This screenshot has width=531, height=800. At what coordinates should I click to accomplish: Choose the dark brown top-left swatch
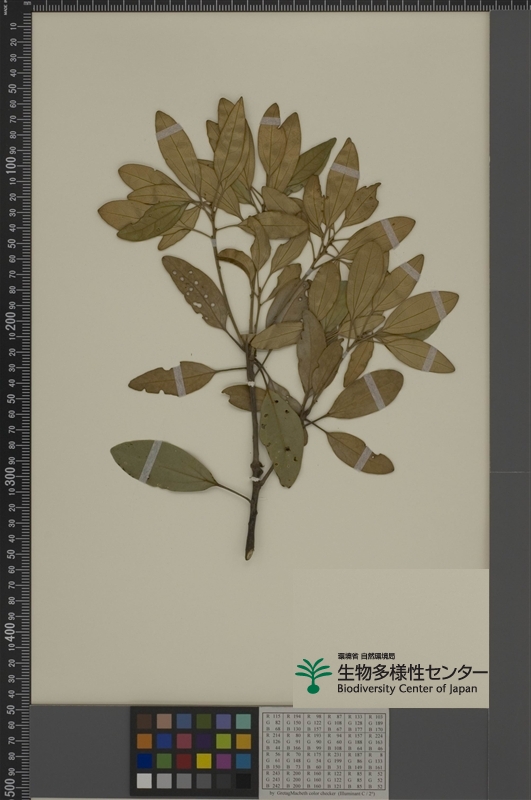(144, 721)
